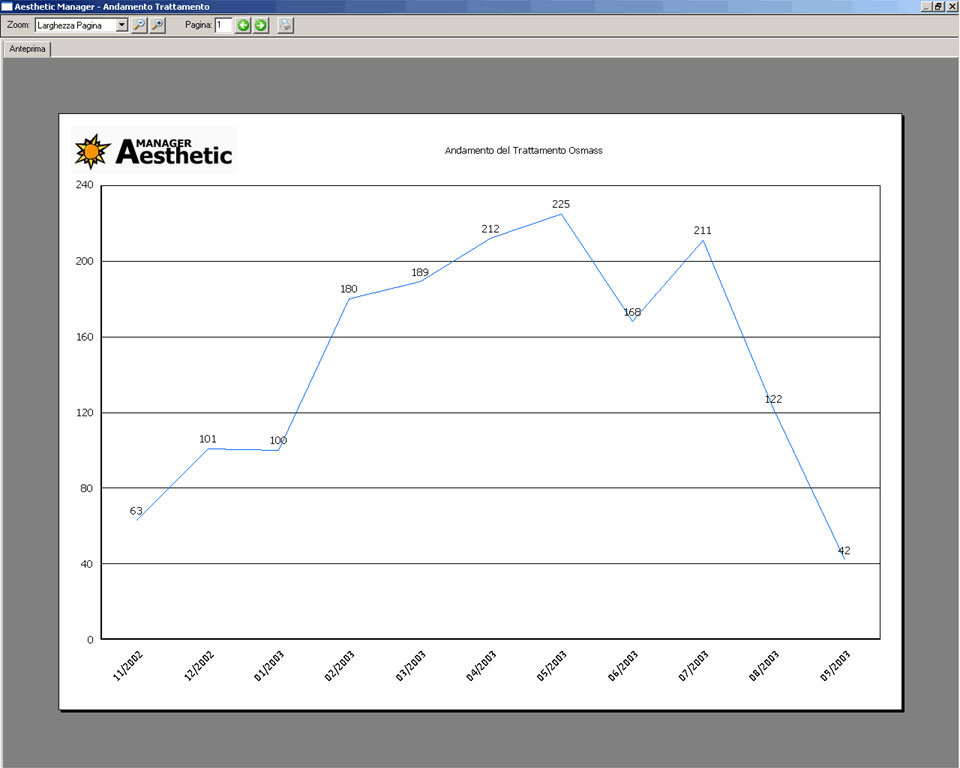Click the Aesthetic Manager logo on the report
Viewport: 960px width, 768px height.
[154, 150]
